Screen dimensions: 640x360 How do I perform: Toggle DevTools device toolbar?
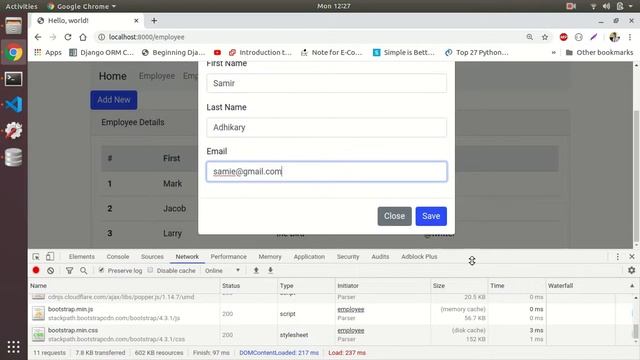[49, 257]
